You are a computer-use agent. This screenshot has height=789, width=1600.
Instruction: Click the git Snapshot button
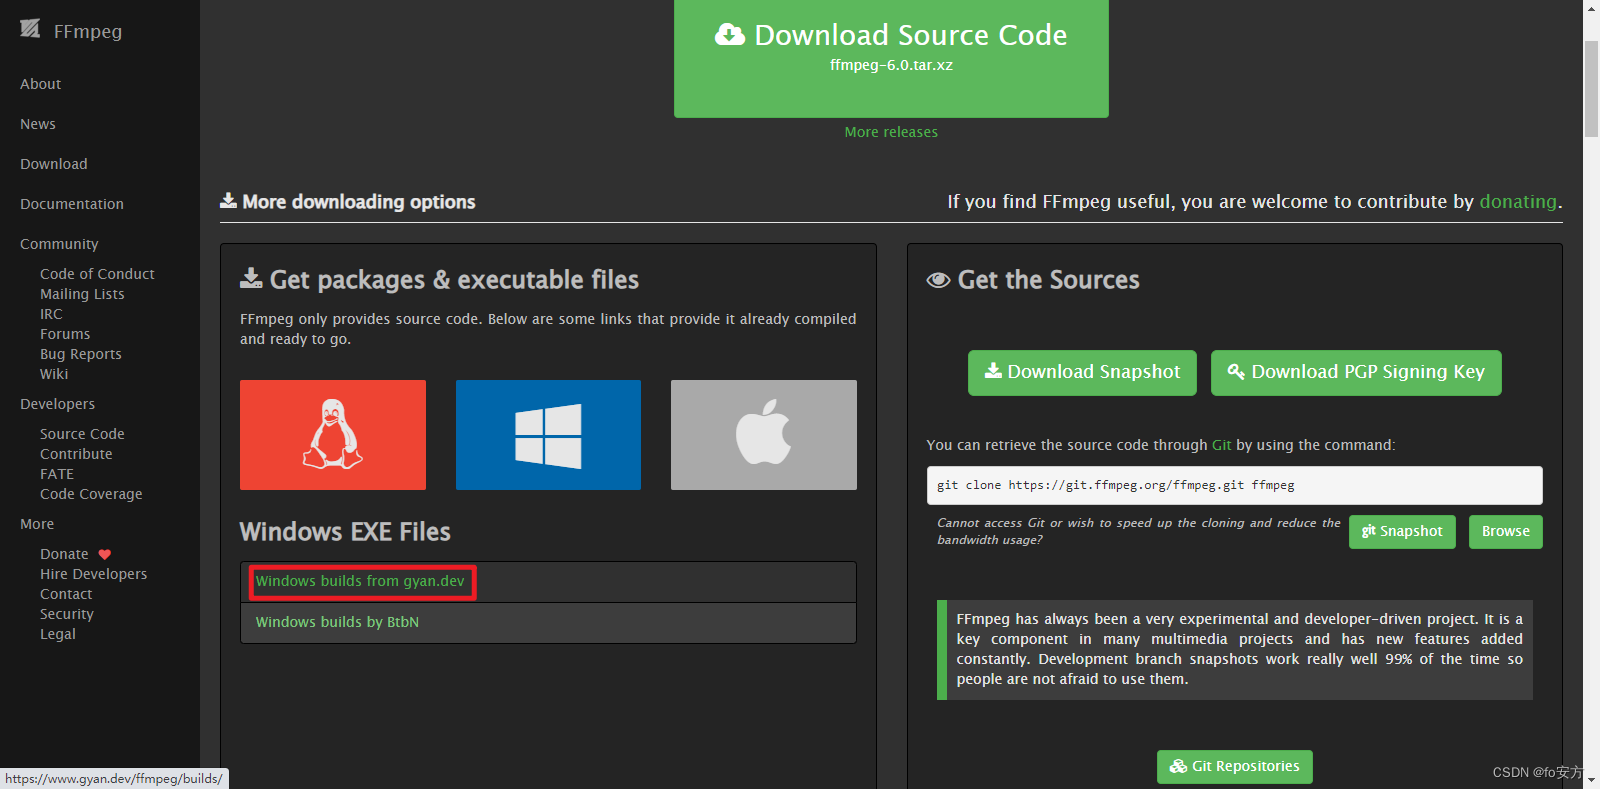click(1402, 532)
